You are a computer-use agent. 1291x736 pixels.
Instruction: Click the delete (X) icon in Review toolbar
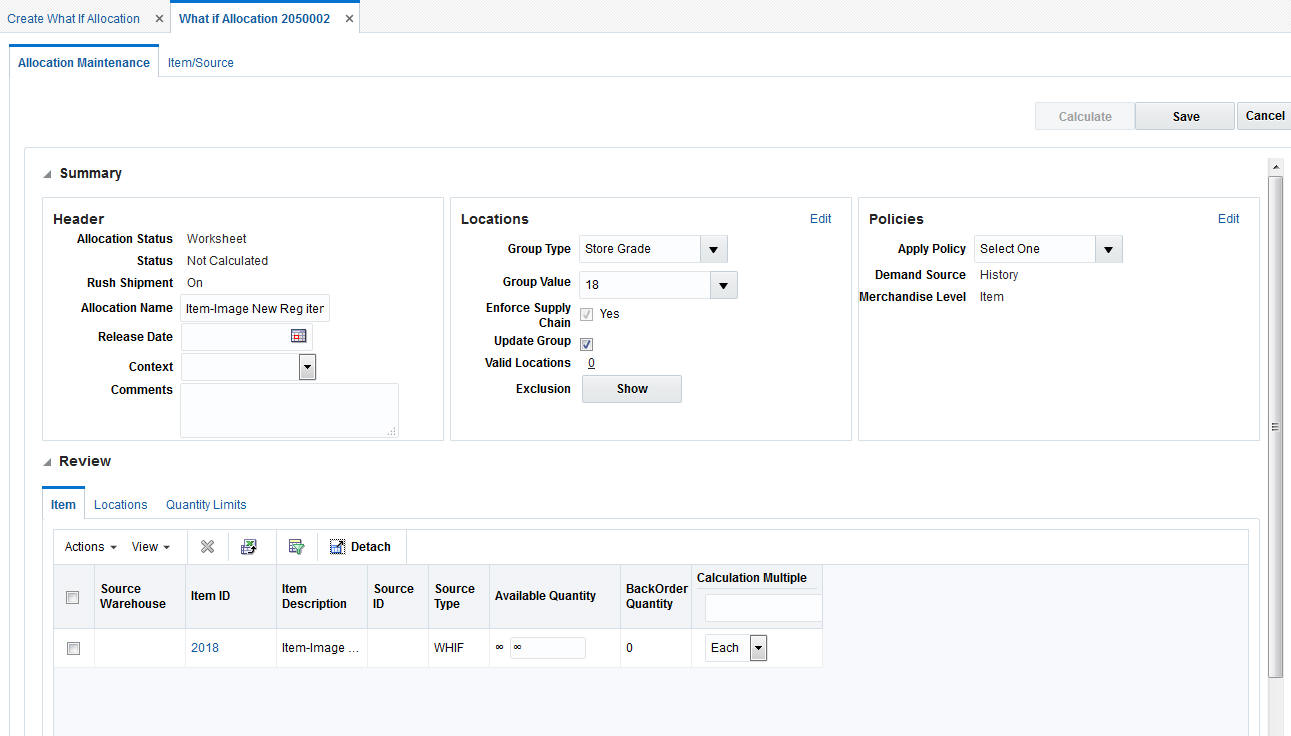(207, 546)
